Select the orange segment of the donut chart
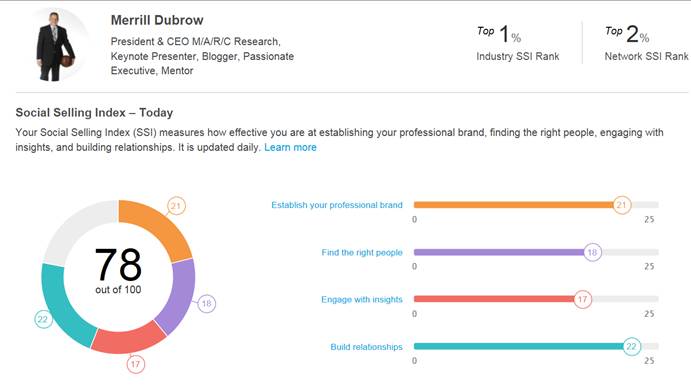Viewport: 691px width, 388px height. [159, 226]
